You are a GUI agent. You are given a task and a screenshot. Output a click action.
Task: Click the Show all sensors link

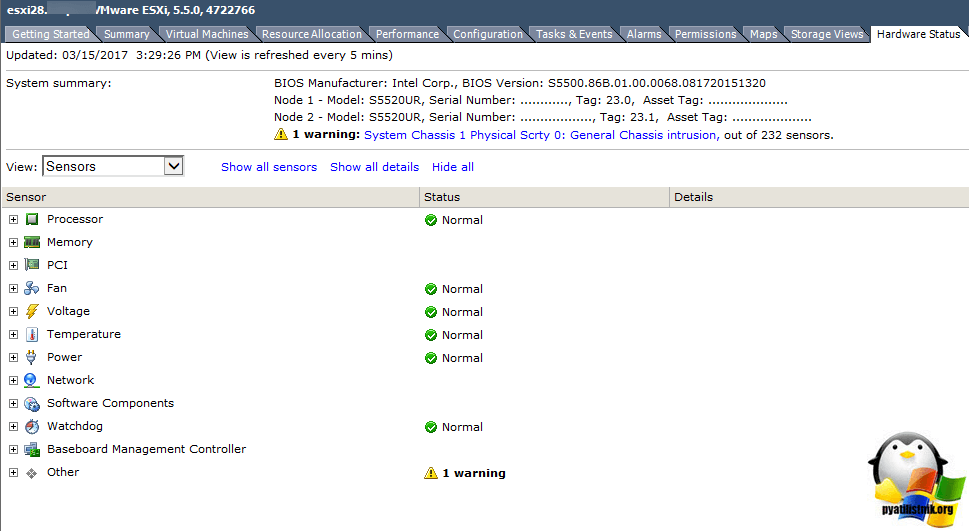pos(269,167)
